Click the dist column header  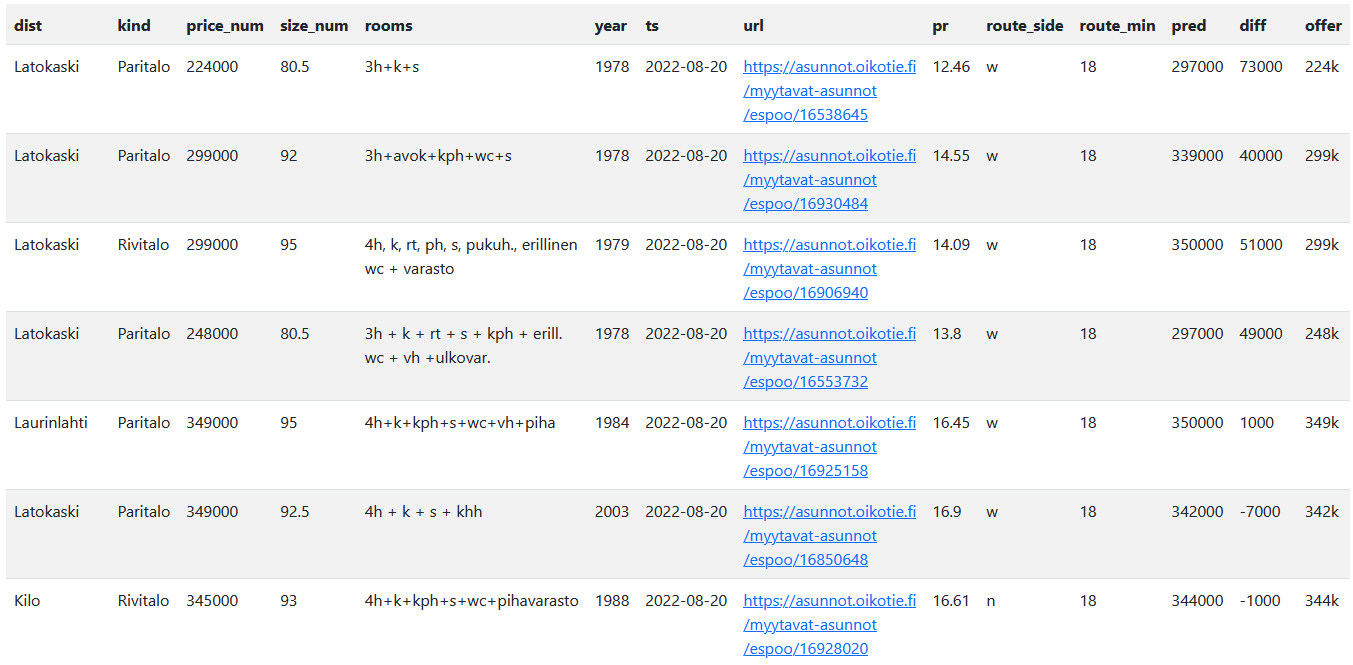[28, 26]
